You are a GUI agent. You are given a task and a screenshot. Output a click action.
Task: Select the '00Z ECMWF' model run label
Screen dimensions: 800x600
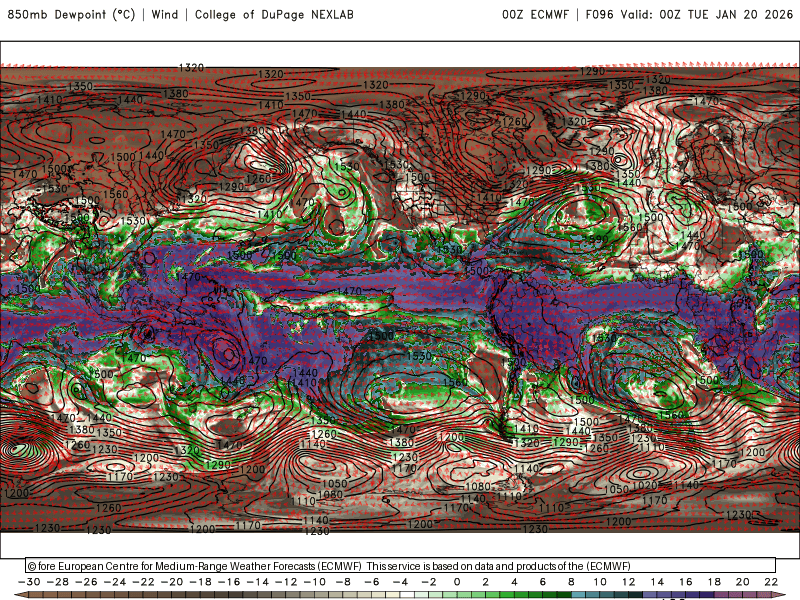click(x=535, y=14)
